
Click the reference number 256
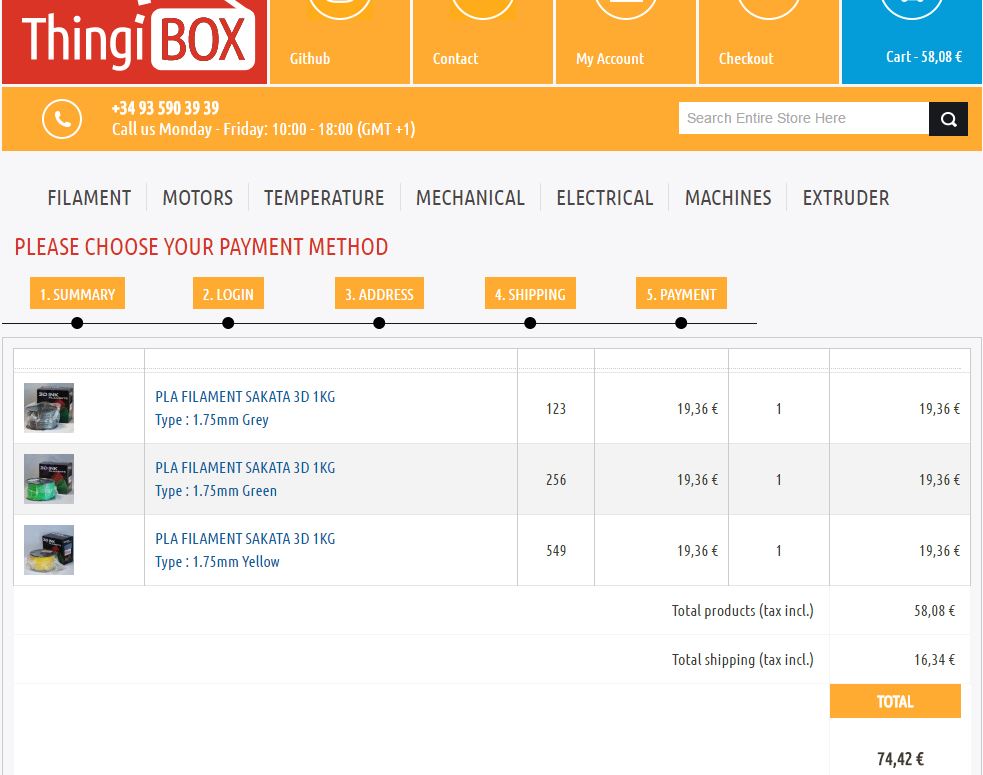pyautogui.click(x=556, y=480)
